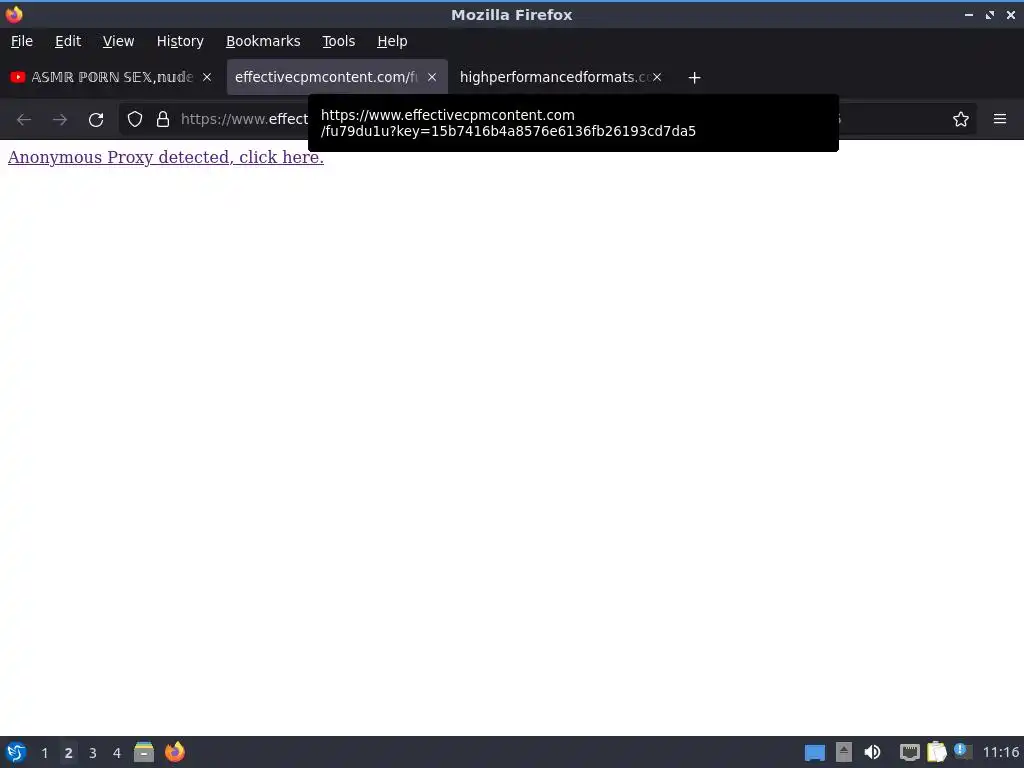Open the File menu

[x=22, y=41]
